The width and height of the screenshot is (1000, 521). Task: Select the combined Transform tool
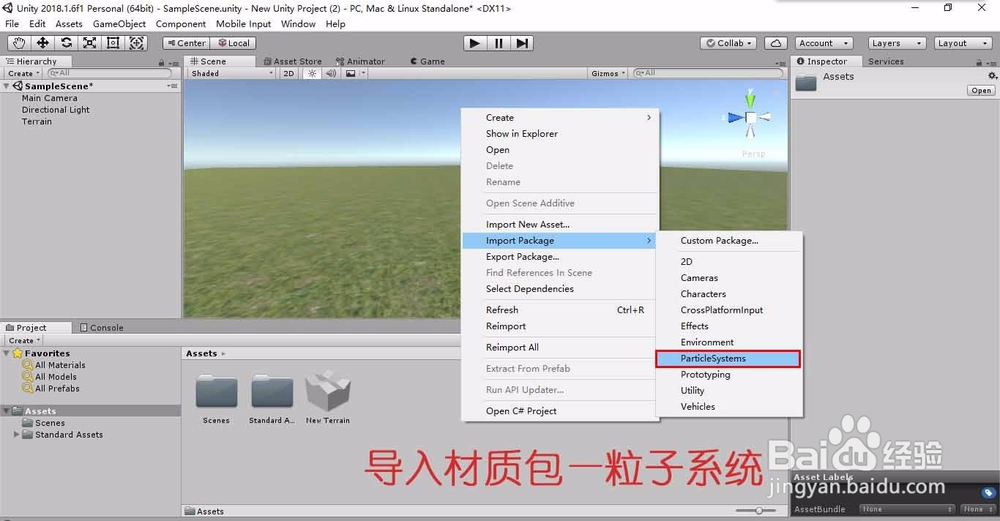[x=136, y=43]
